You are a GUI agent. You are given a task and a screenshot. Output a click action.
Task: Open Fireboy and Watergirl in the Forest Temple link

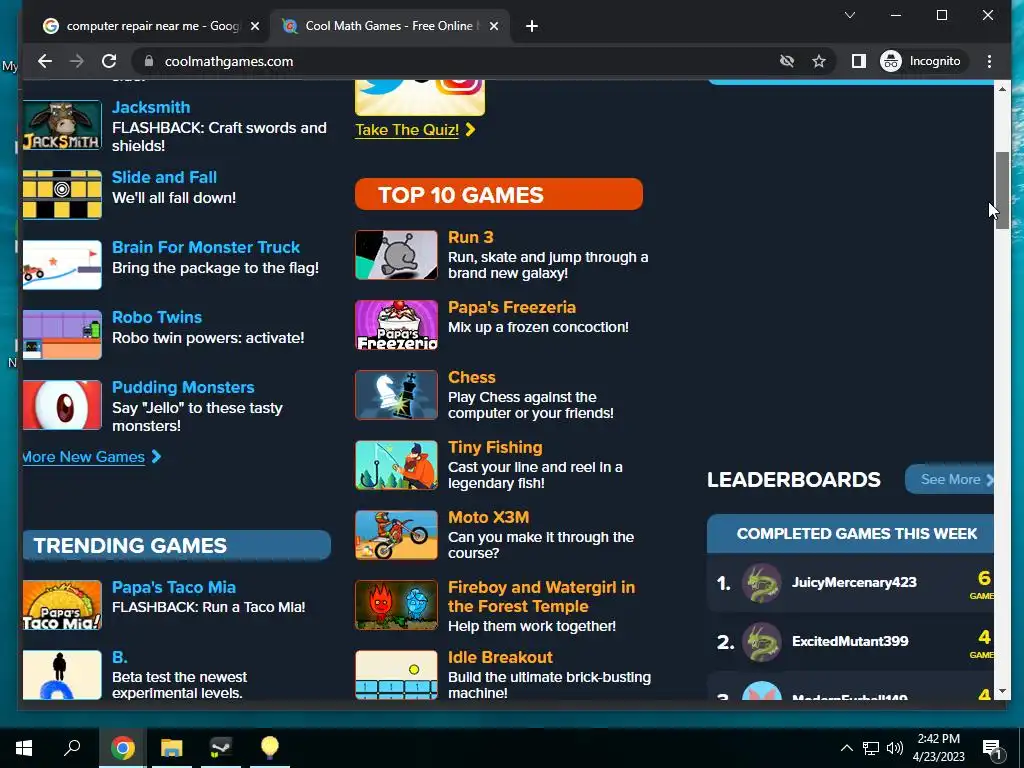click(x=541, y=596)
